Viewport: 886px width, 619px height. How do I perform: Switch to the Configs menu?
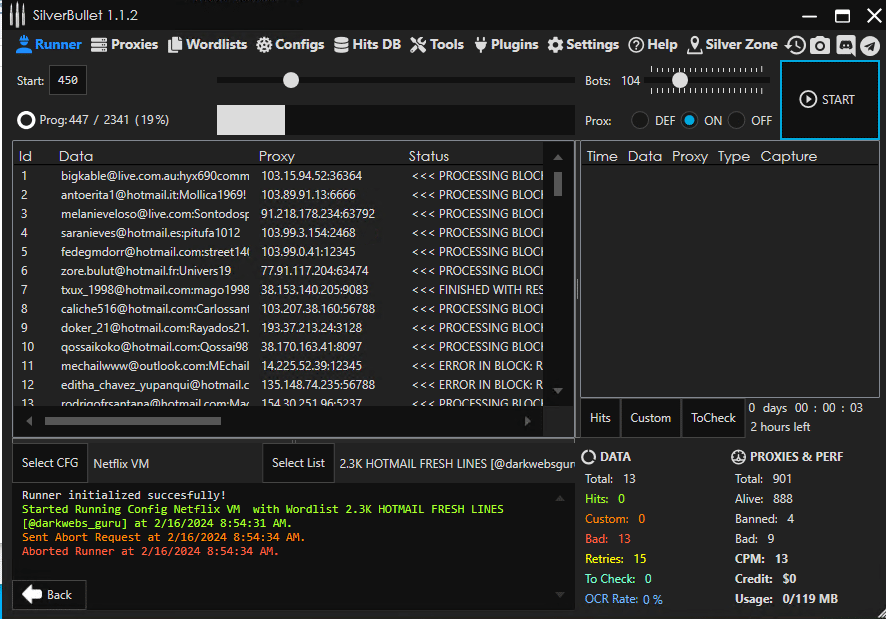290,44
